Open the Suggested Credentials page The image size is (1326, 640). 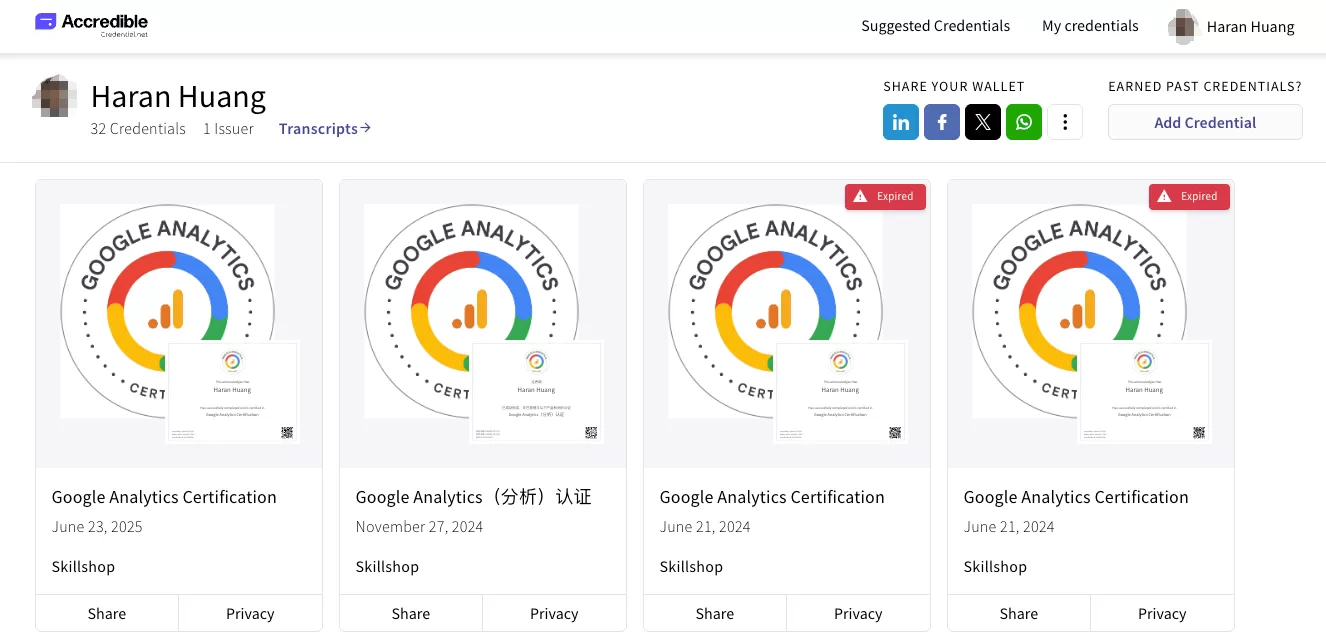(936, 26)
